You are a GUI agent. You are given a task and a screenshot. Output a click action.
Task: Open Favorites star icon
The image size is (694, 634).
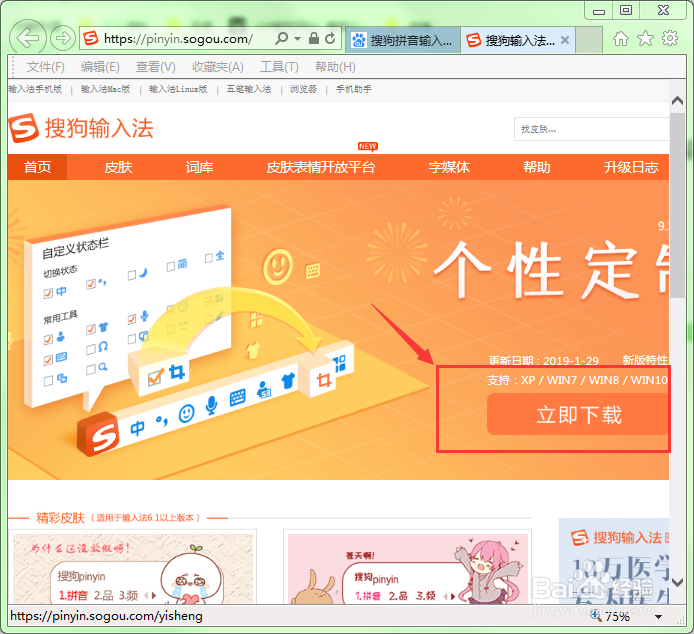[645, 39]
